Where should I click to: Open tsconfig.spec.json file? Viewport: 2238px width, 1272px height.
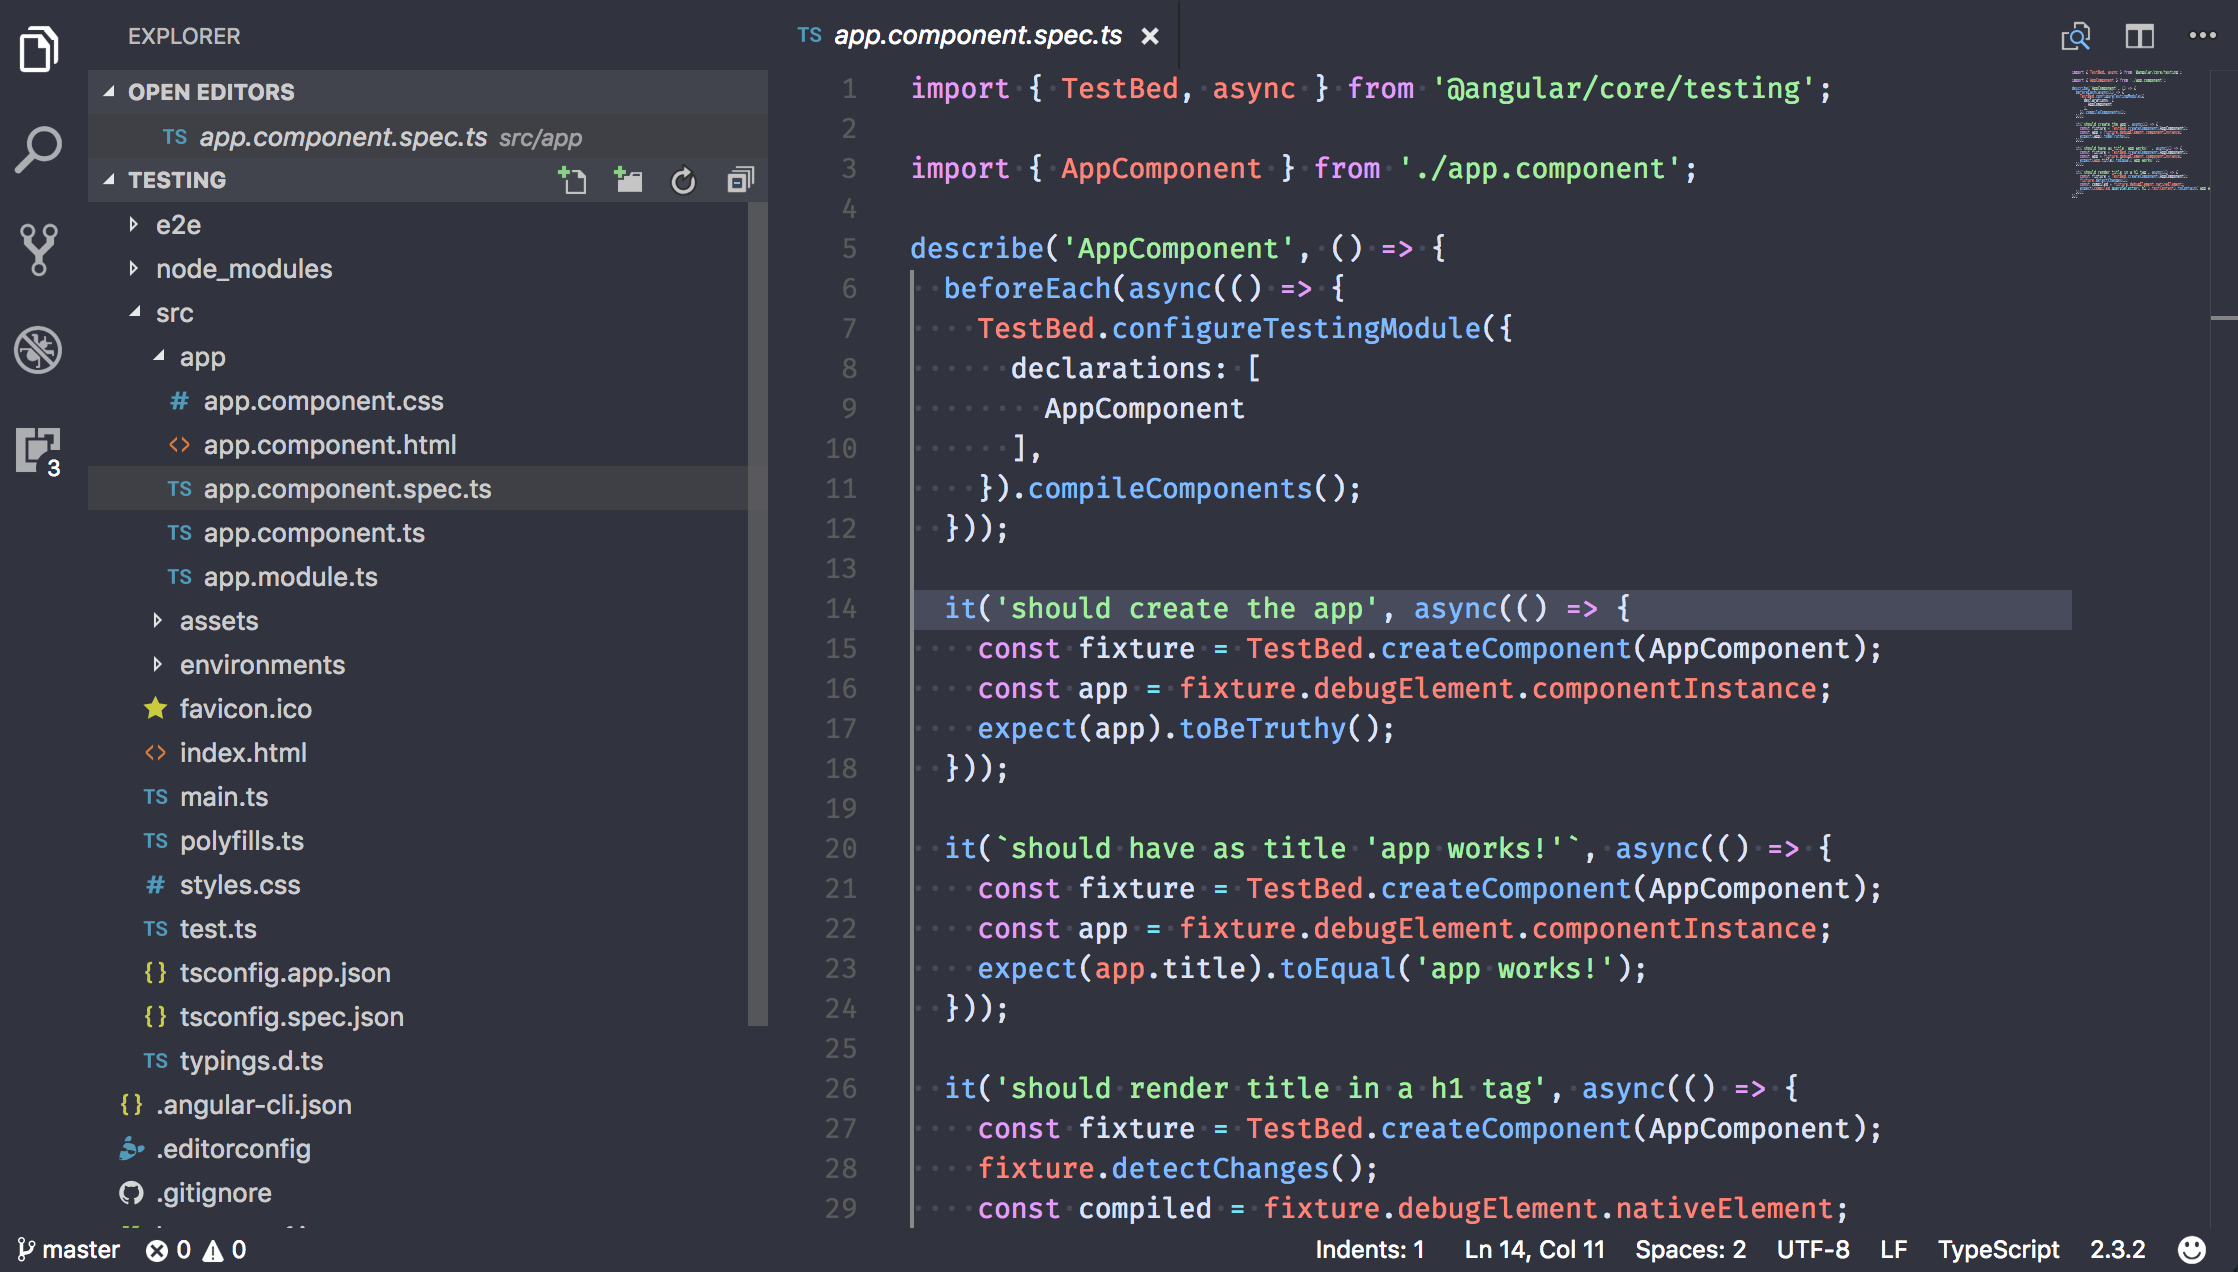pyautogui.click(x=428, y=1017)
